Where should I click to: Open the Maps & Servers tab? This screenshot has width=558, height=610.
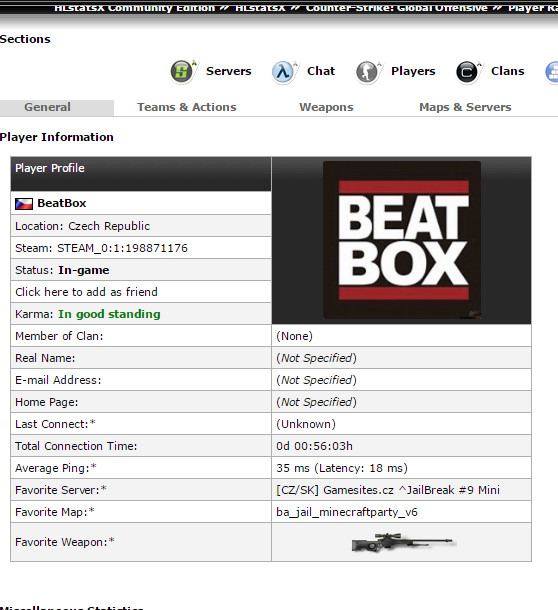tap(465, 107)
